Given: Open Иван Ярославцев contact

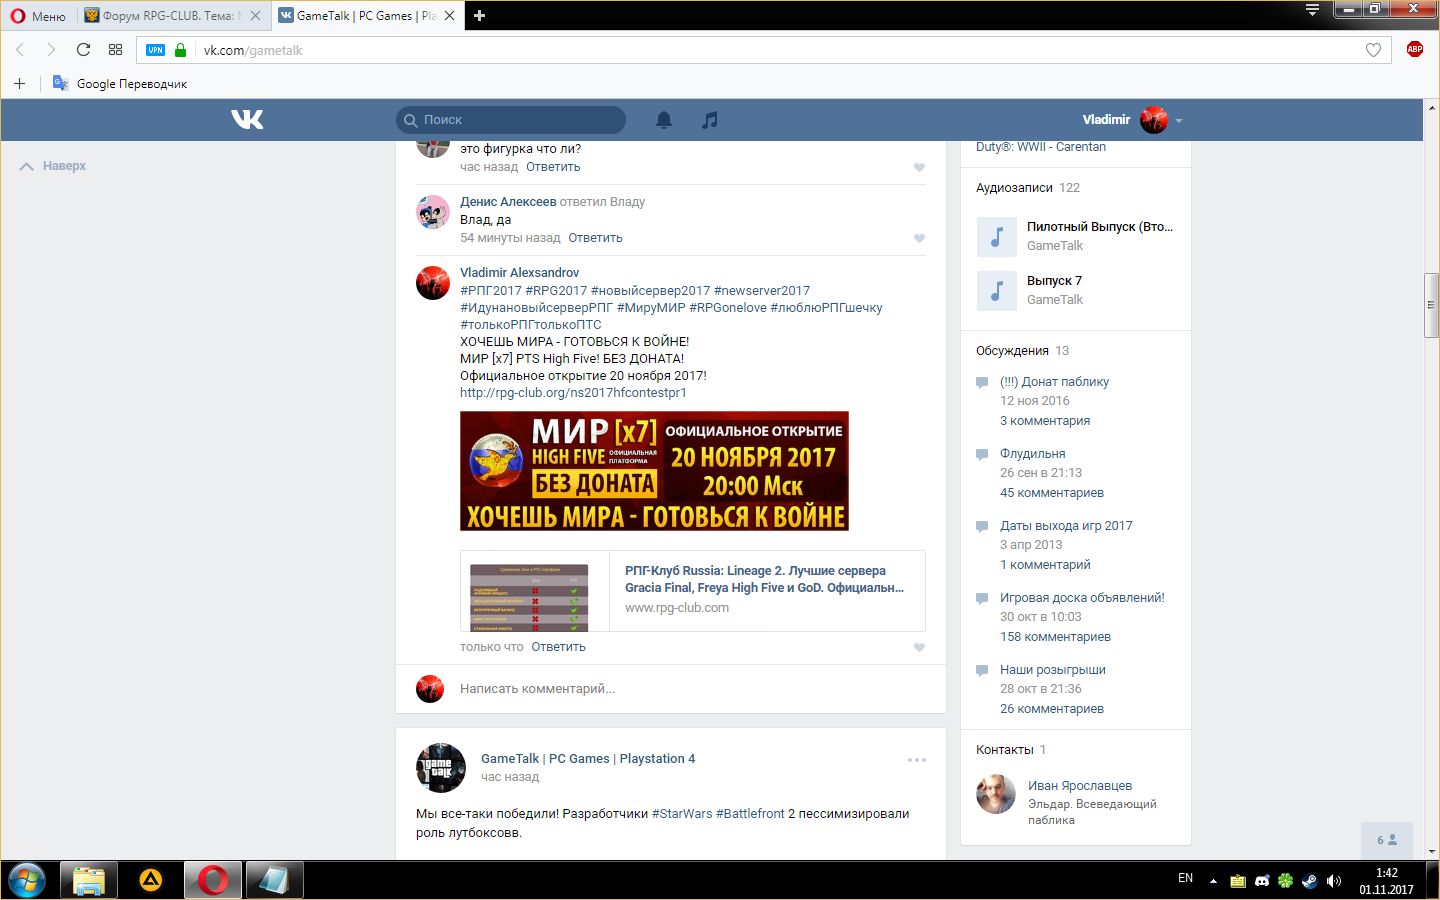Looking at the screenshot, I should pyautogui.click(x=1080, y=785).
